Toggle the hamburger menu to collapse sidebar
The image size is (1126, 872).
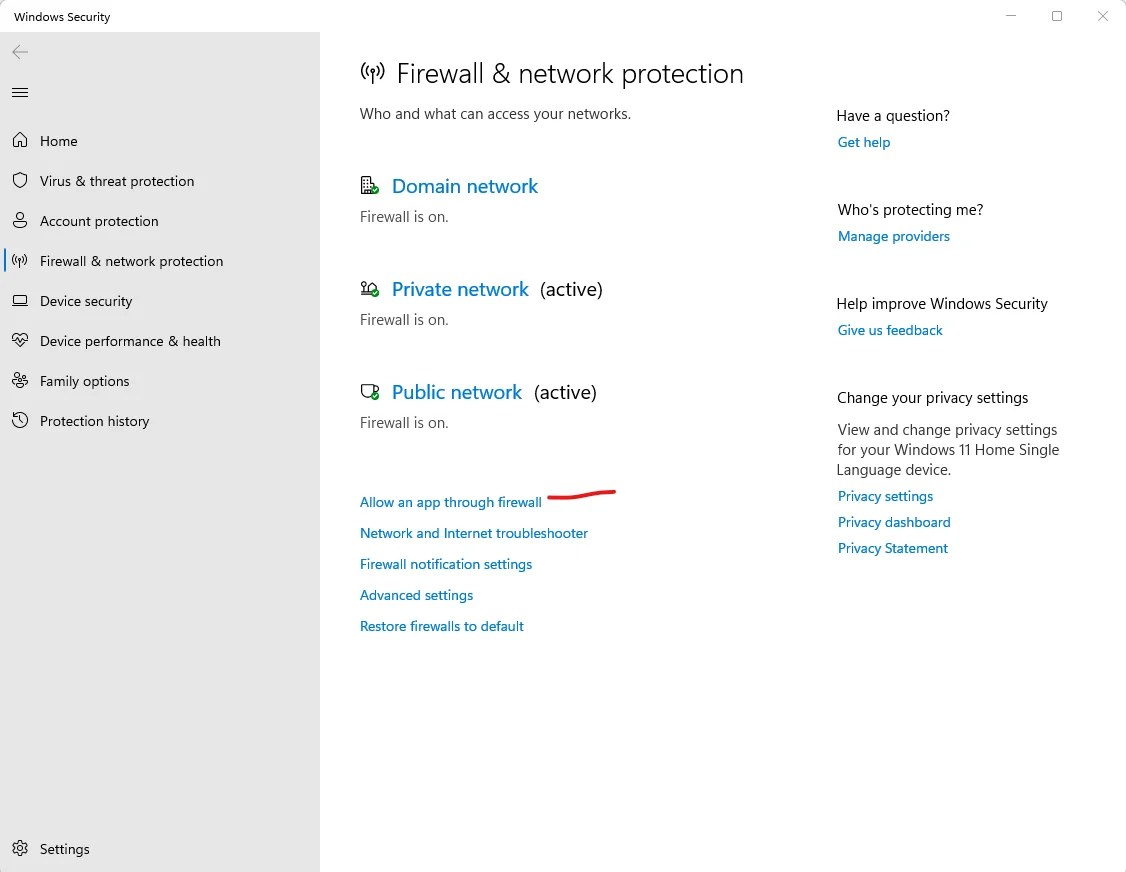coord(20,92)
